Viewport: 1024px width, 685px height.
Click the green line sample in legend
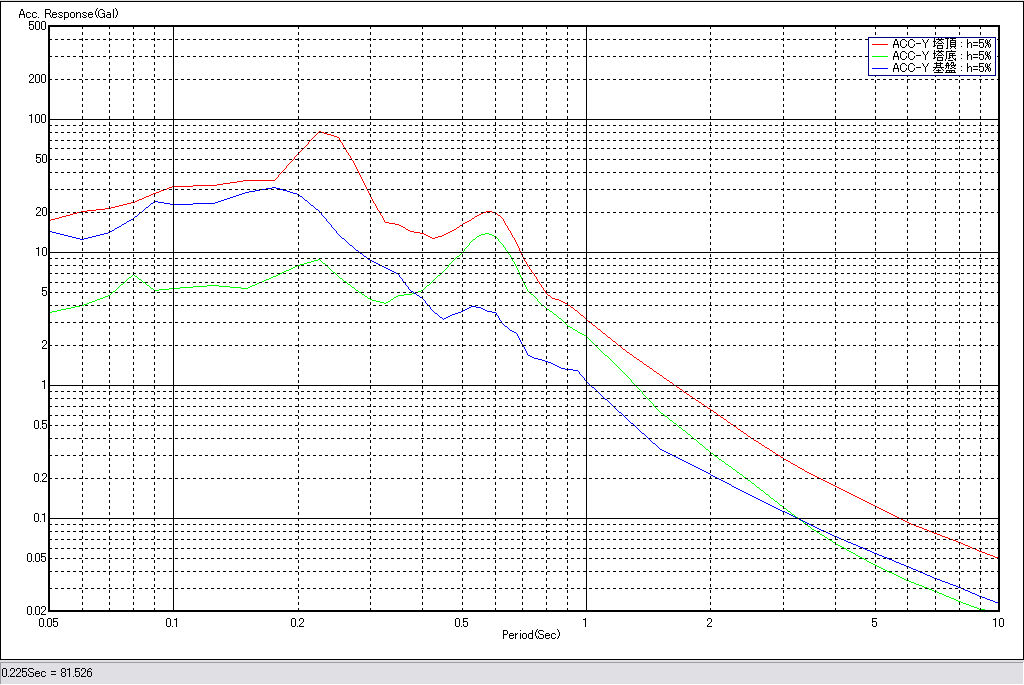880,56
